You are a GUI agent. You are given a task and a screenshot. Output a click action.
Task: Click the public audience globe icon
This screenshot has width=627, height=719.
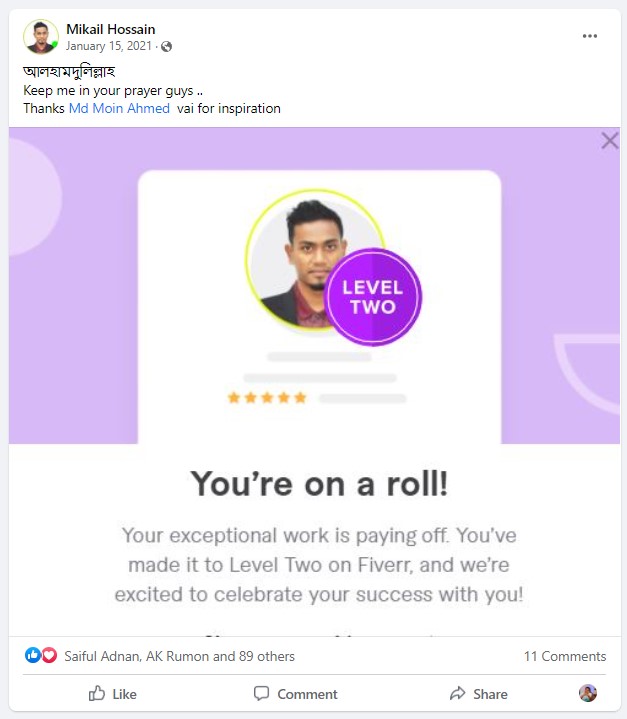tap(166, 46)
